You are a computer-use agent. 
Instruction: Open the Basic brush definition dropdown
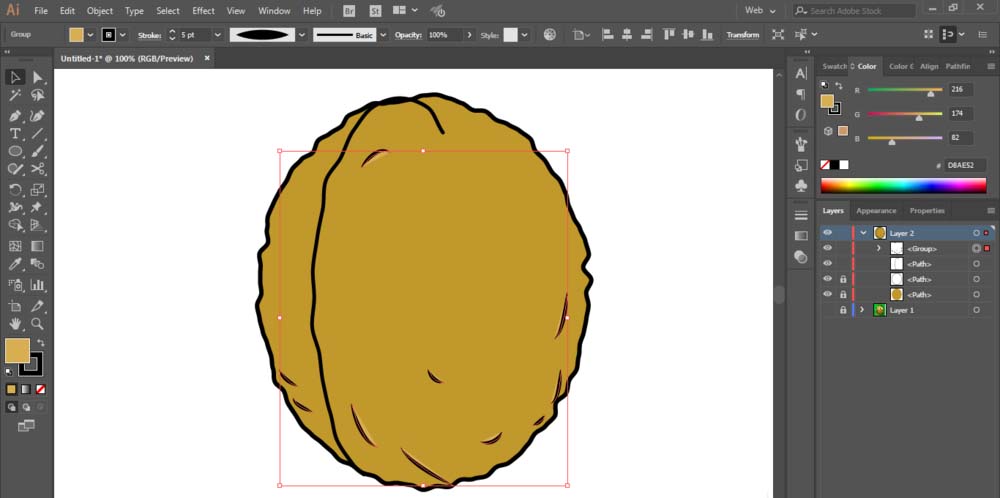383,34
